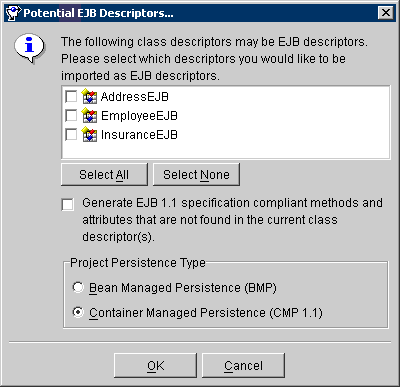Click the Select All button
The width and height of the screenshot is (400, 387).
coord(104,174)
